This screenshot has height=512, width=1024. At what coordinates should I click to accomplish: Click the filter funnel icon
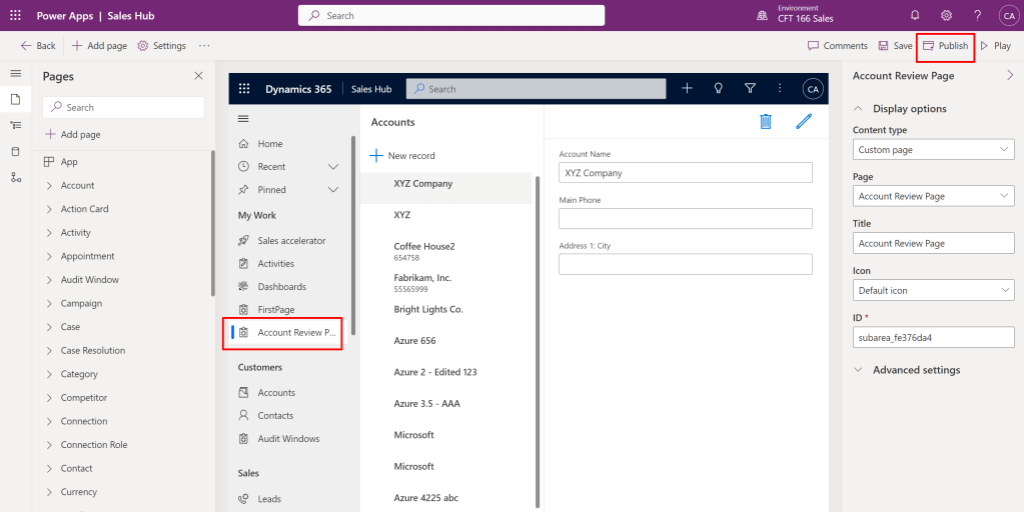750,88
